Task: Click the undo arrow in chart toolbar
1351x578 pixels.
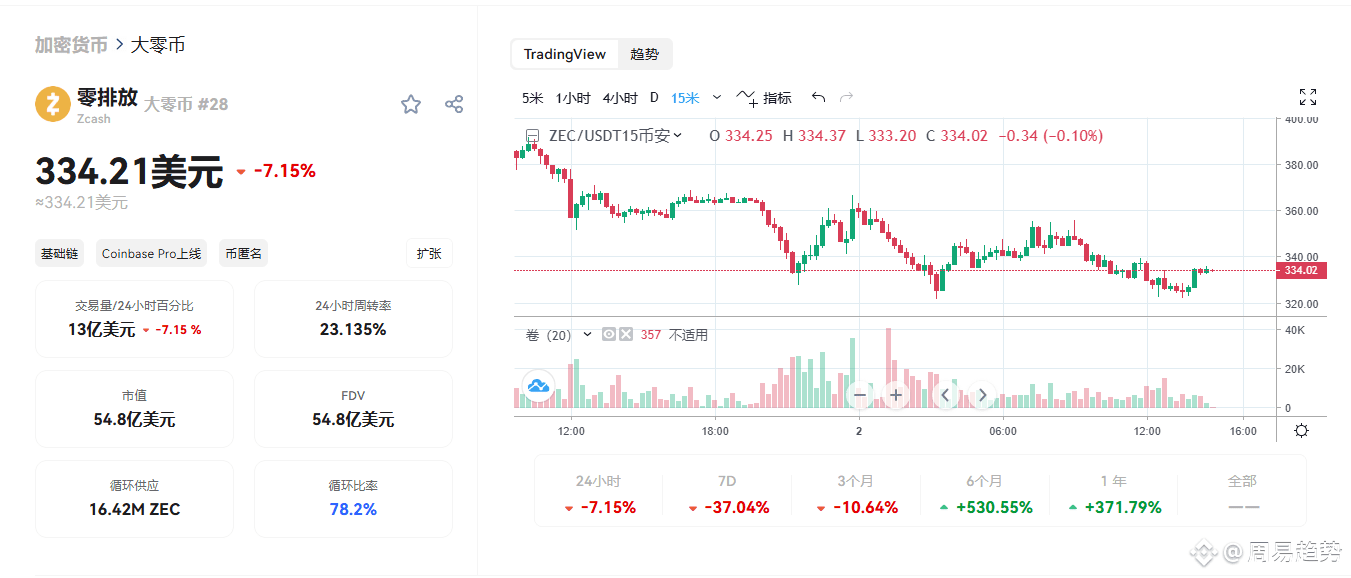Action: tap(818, 97)
